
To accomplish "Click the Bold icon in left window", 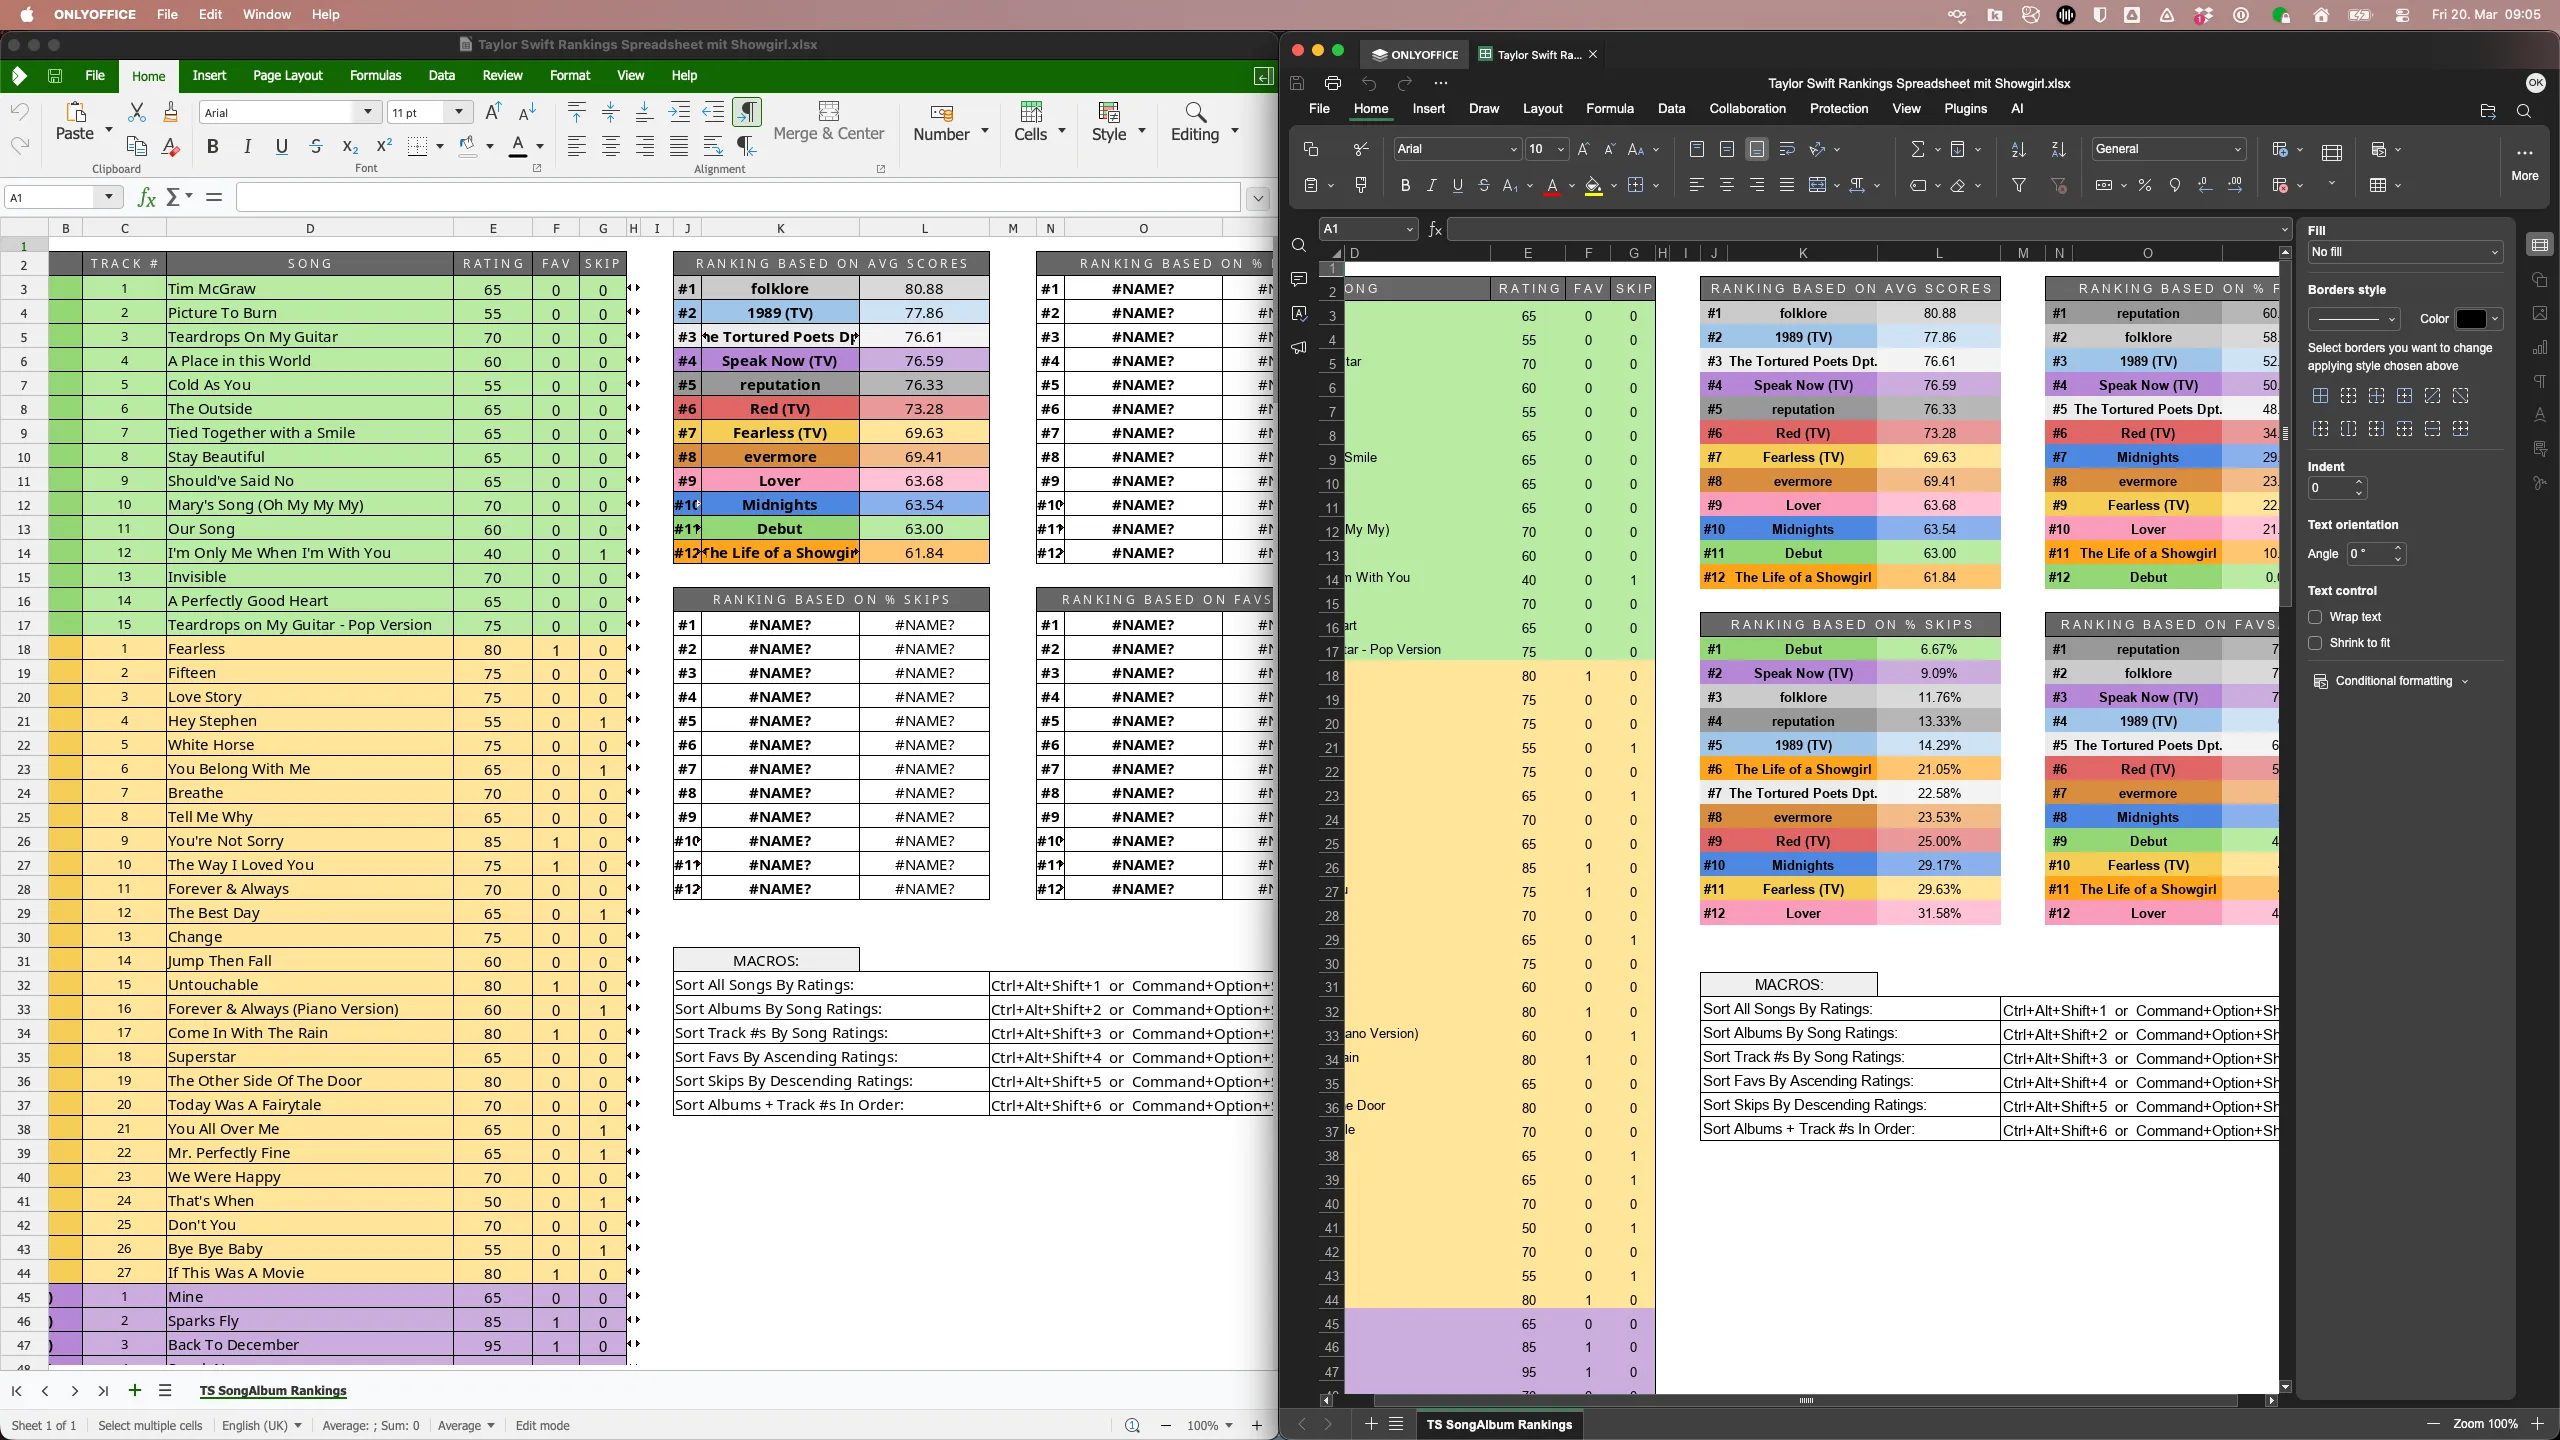I will click(x=212, y=147).
